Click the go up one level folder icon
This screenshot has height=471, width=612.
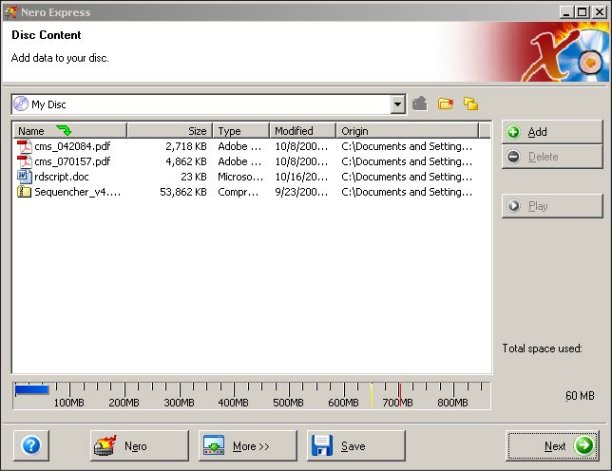point(420,104)
